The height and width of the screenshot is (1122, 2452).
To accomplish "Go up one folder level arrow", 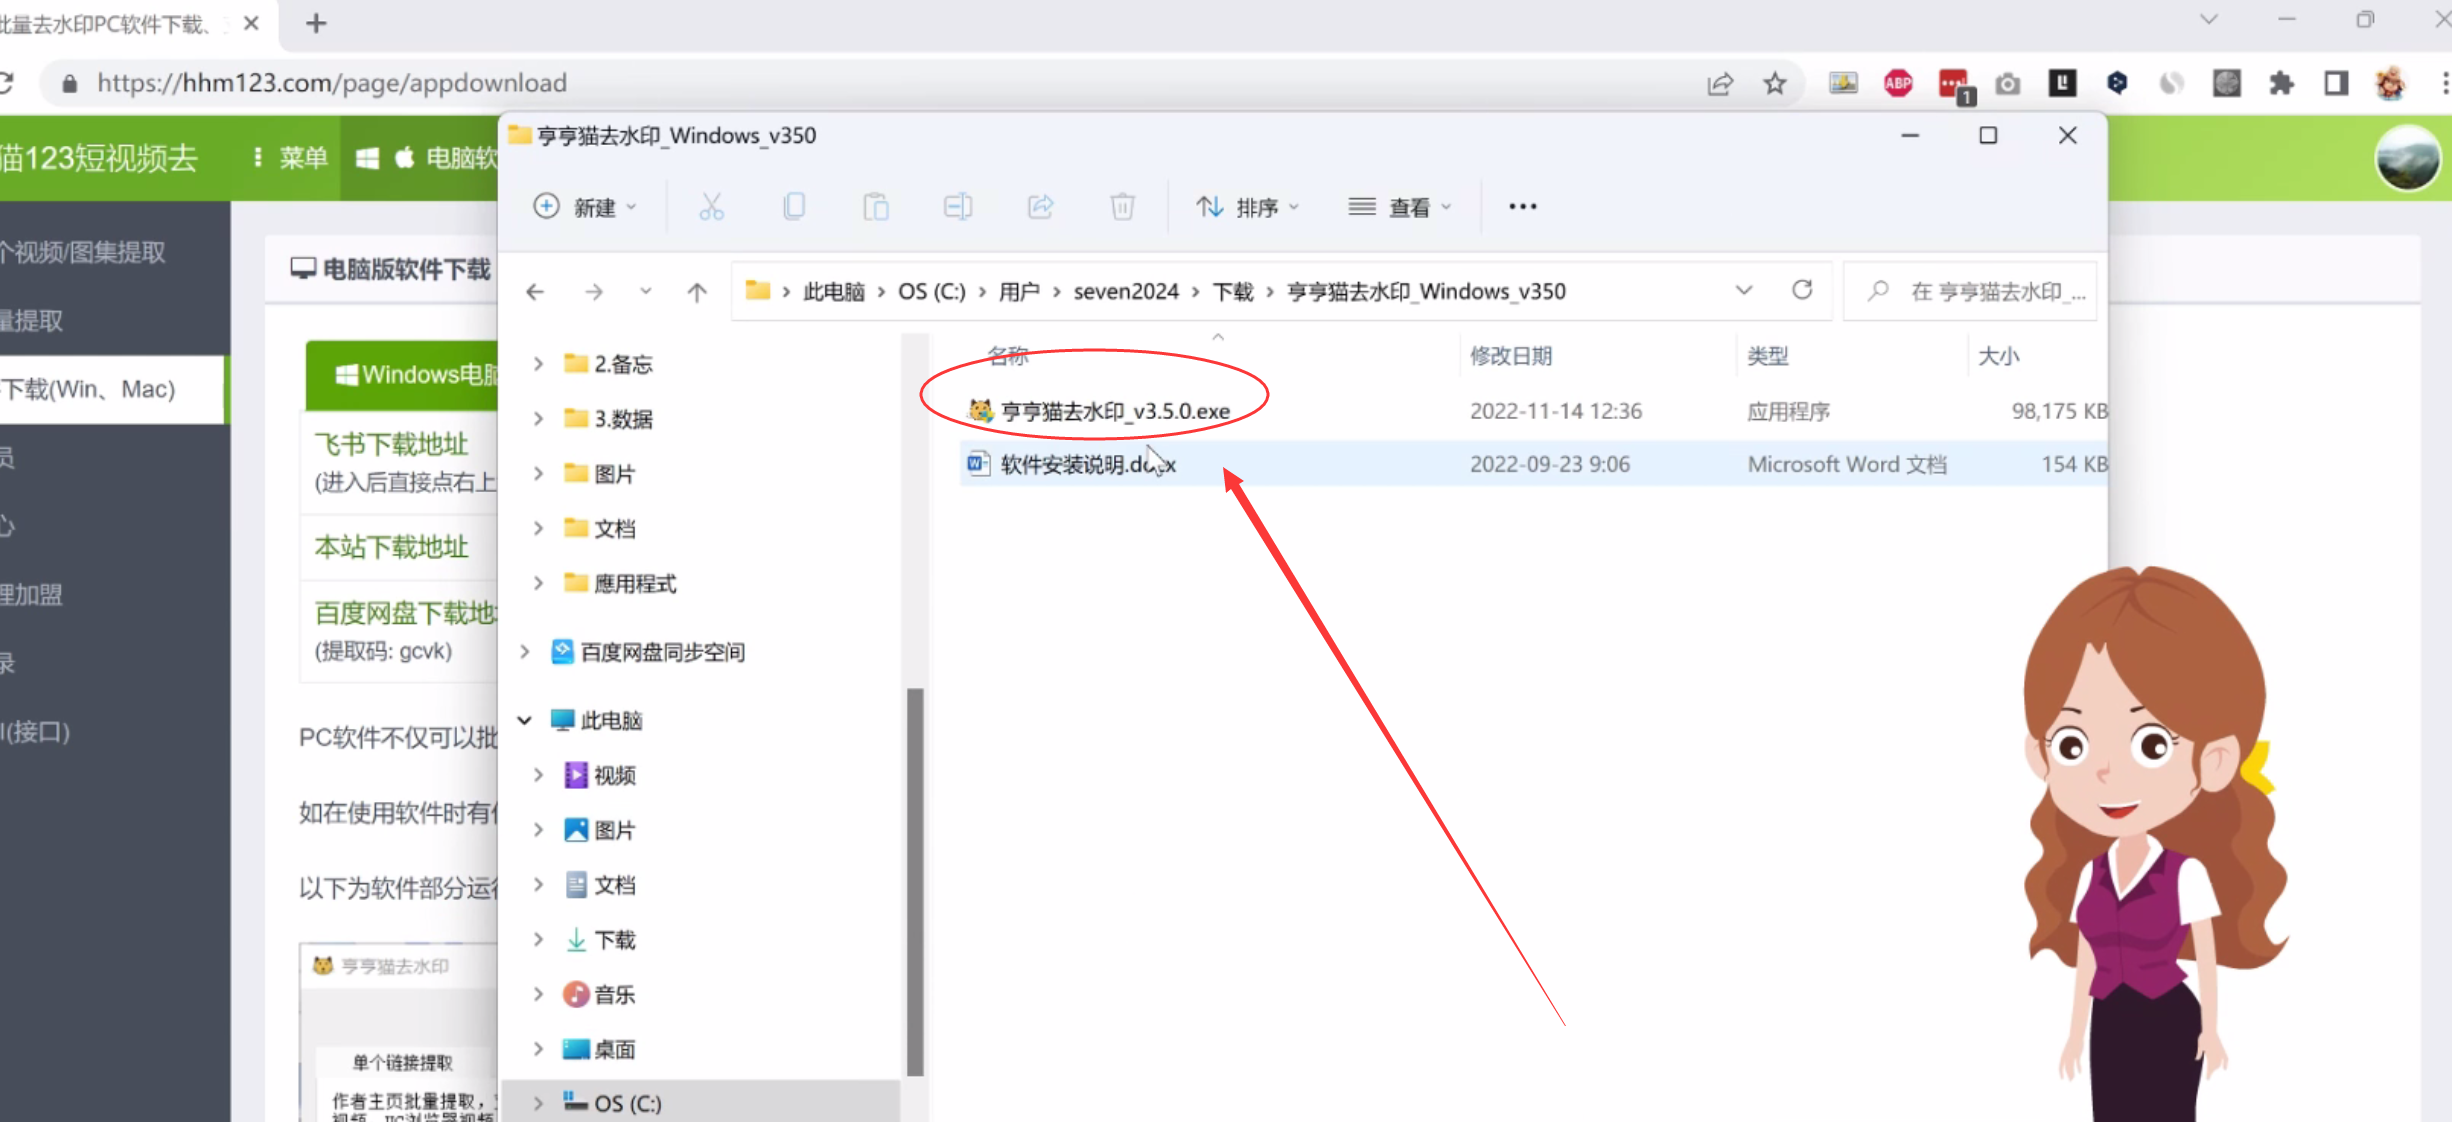I will tap(697, 292).
